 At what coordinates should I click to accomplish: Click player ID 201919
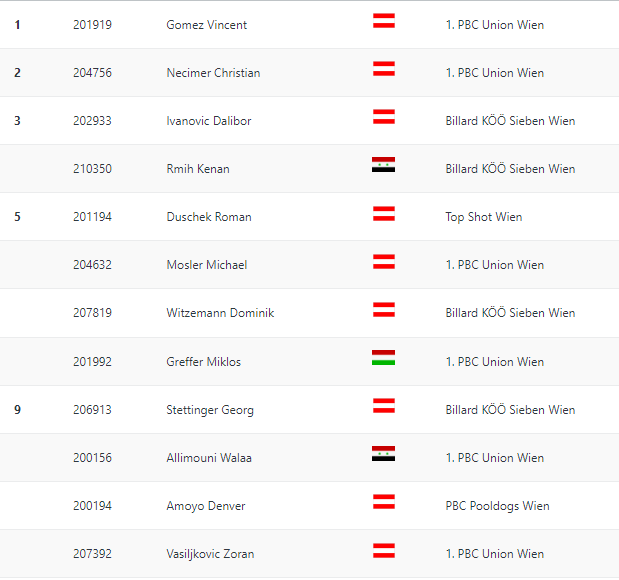pyautogui.click(x=92, y=25)
